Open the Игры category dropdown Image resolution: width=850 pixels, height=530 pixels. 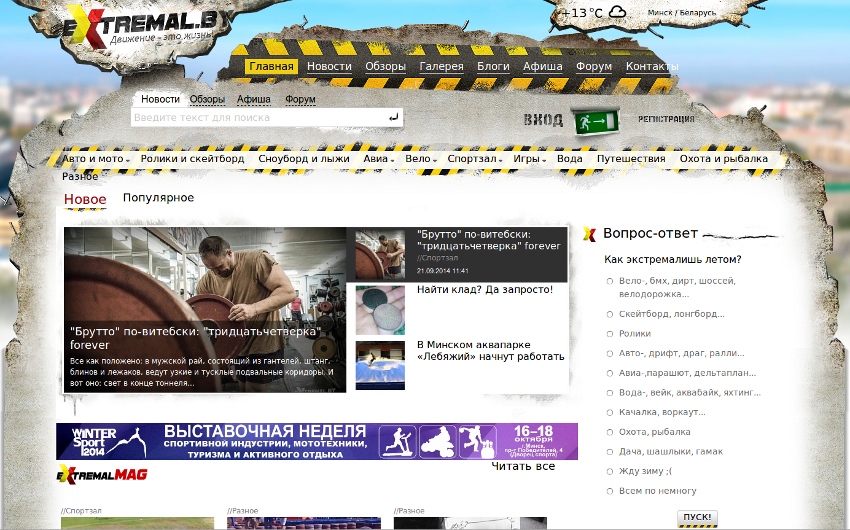(529, 159)
